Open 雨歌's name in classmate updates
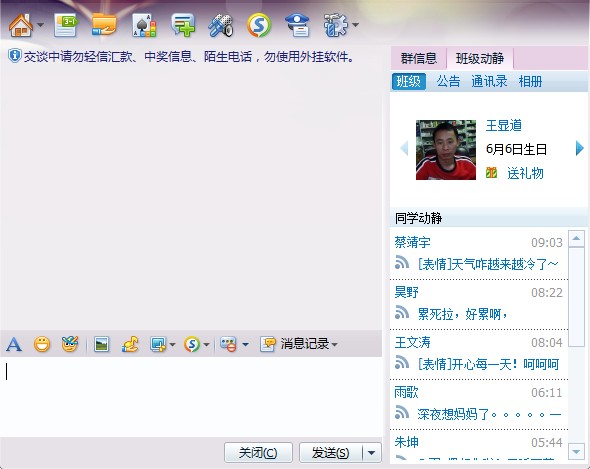 pos(406,392)
